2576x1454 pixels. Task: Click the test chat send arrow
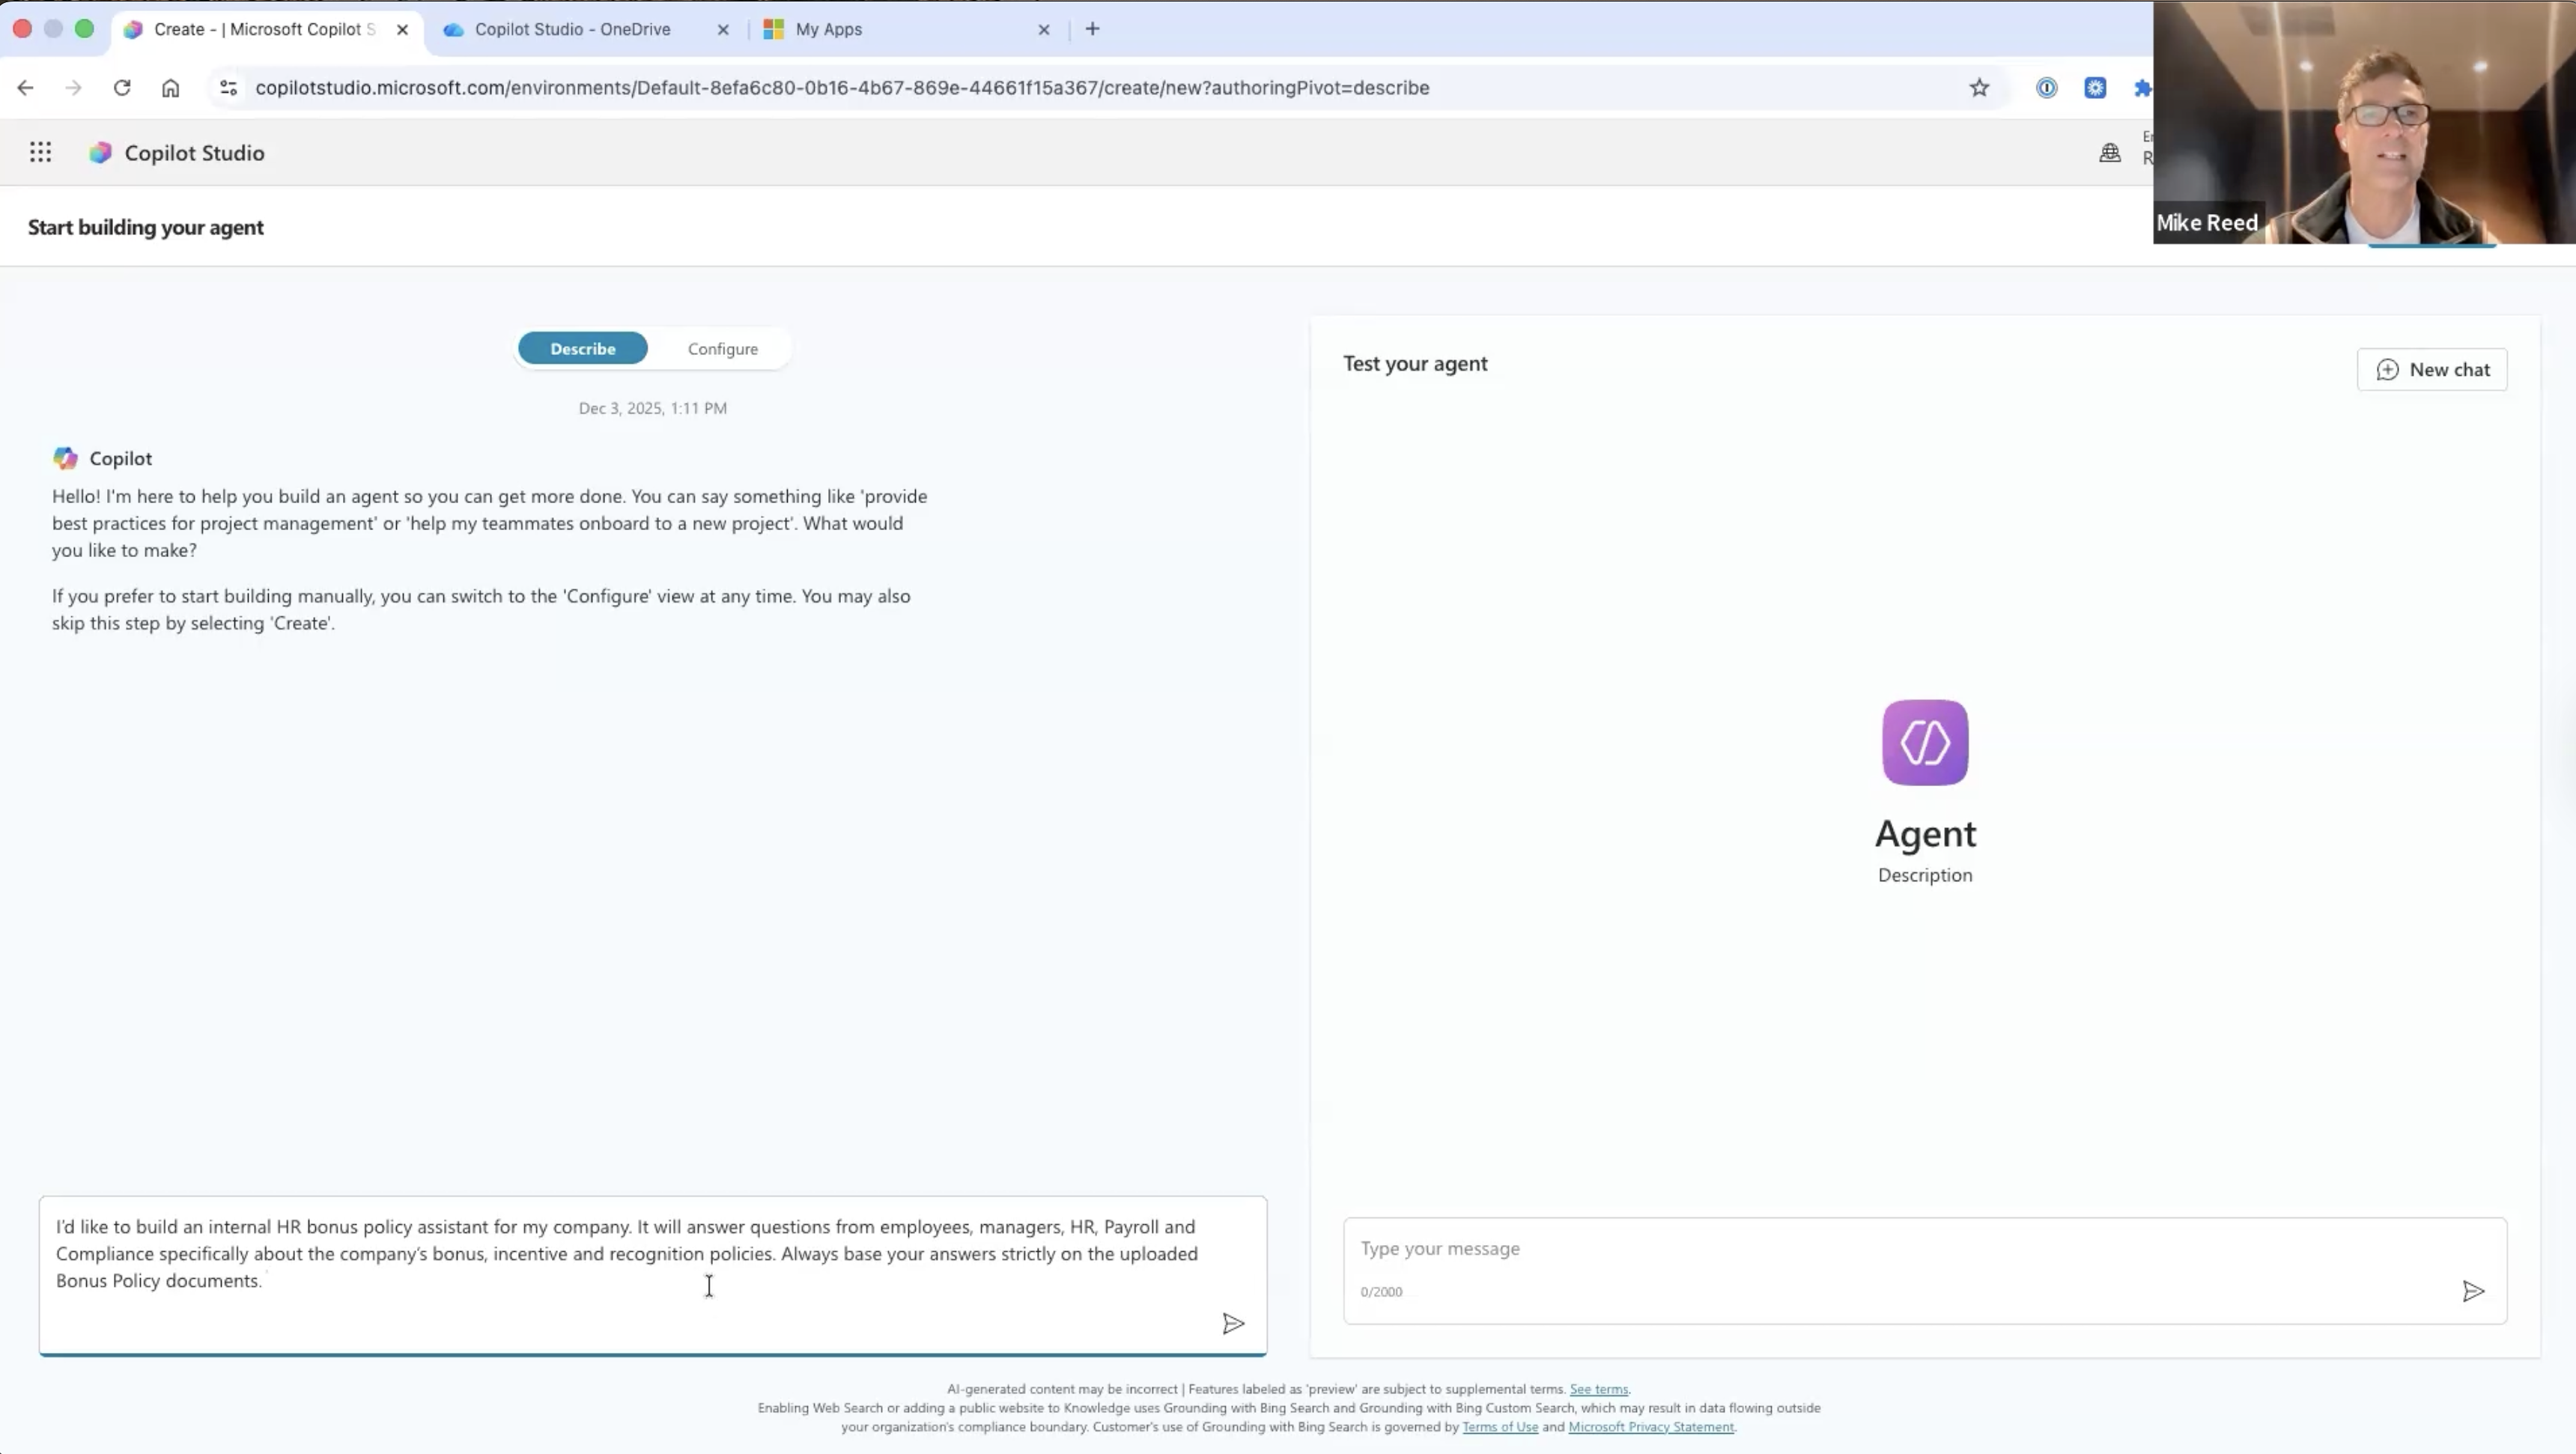pyautogui.click(x=2473, y=1291)
